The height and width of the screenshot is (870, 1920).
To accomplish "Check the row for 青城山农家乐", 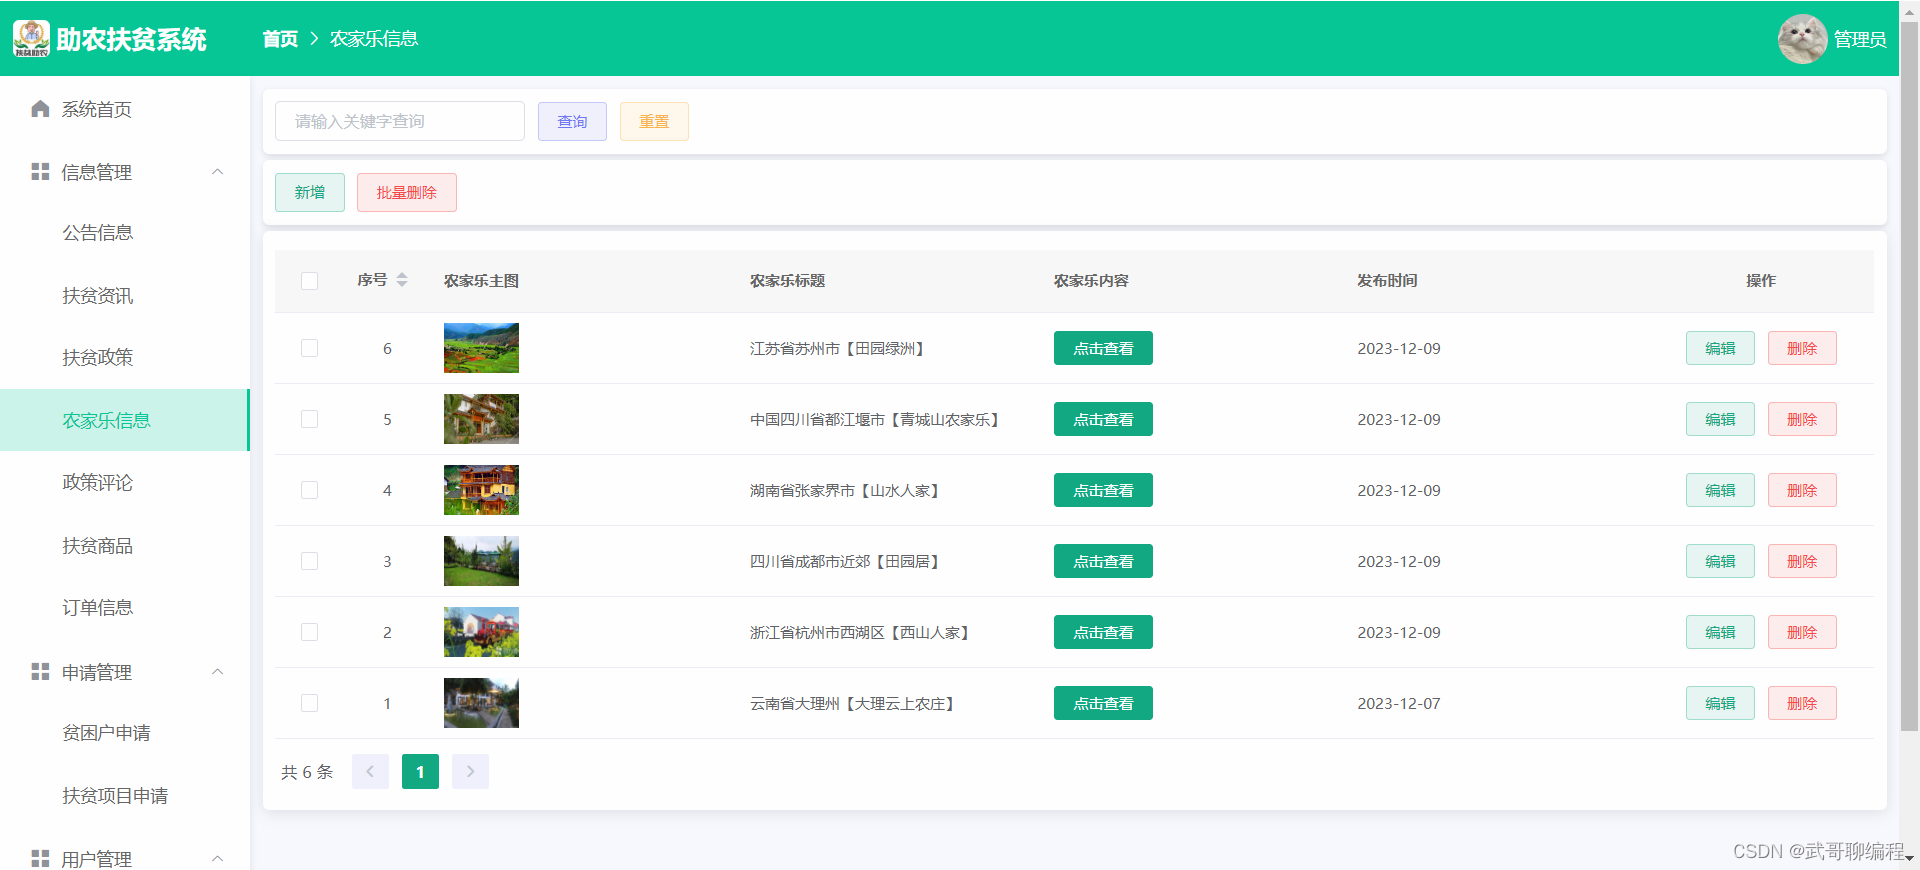I will (309, 419).
